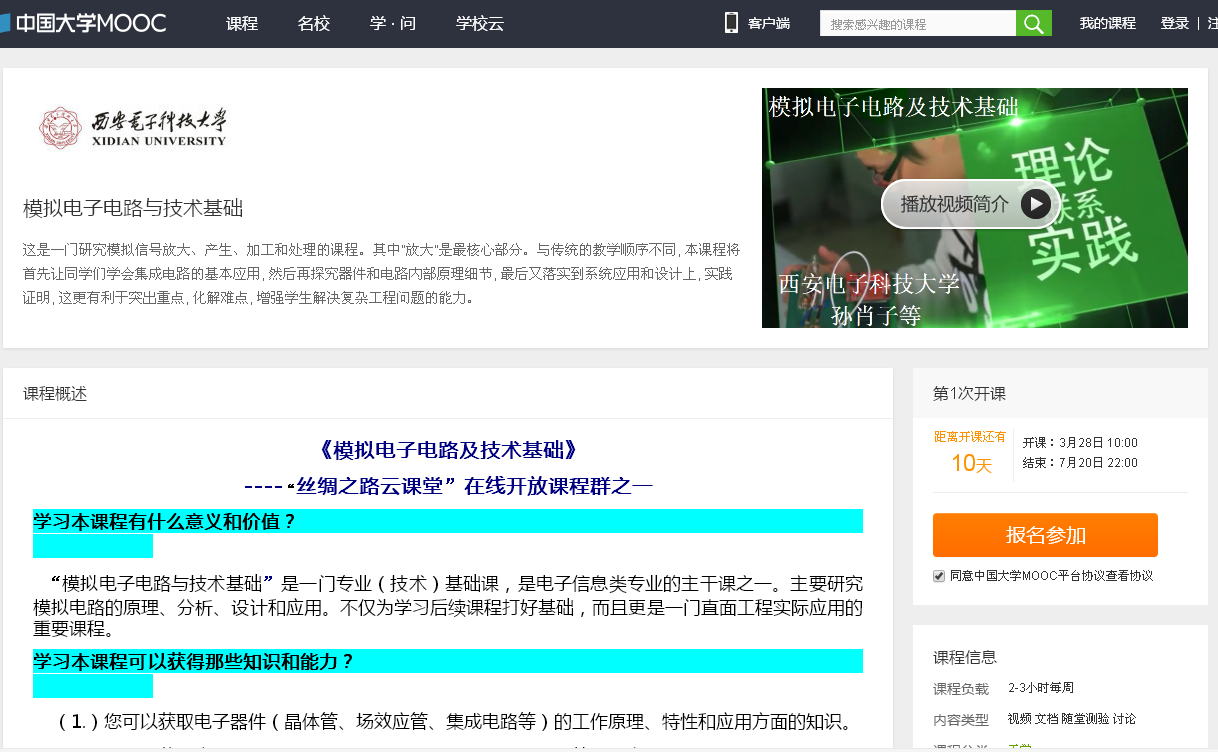Click the 中国大学MOOC site logo
1218x752 pixels.
pos(85,23)
